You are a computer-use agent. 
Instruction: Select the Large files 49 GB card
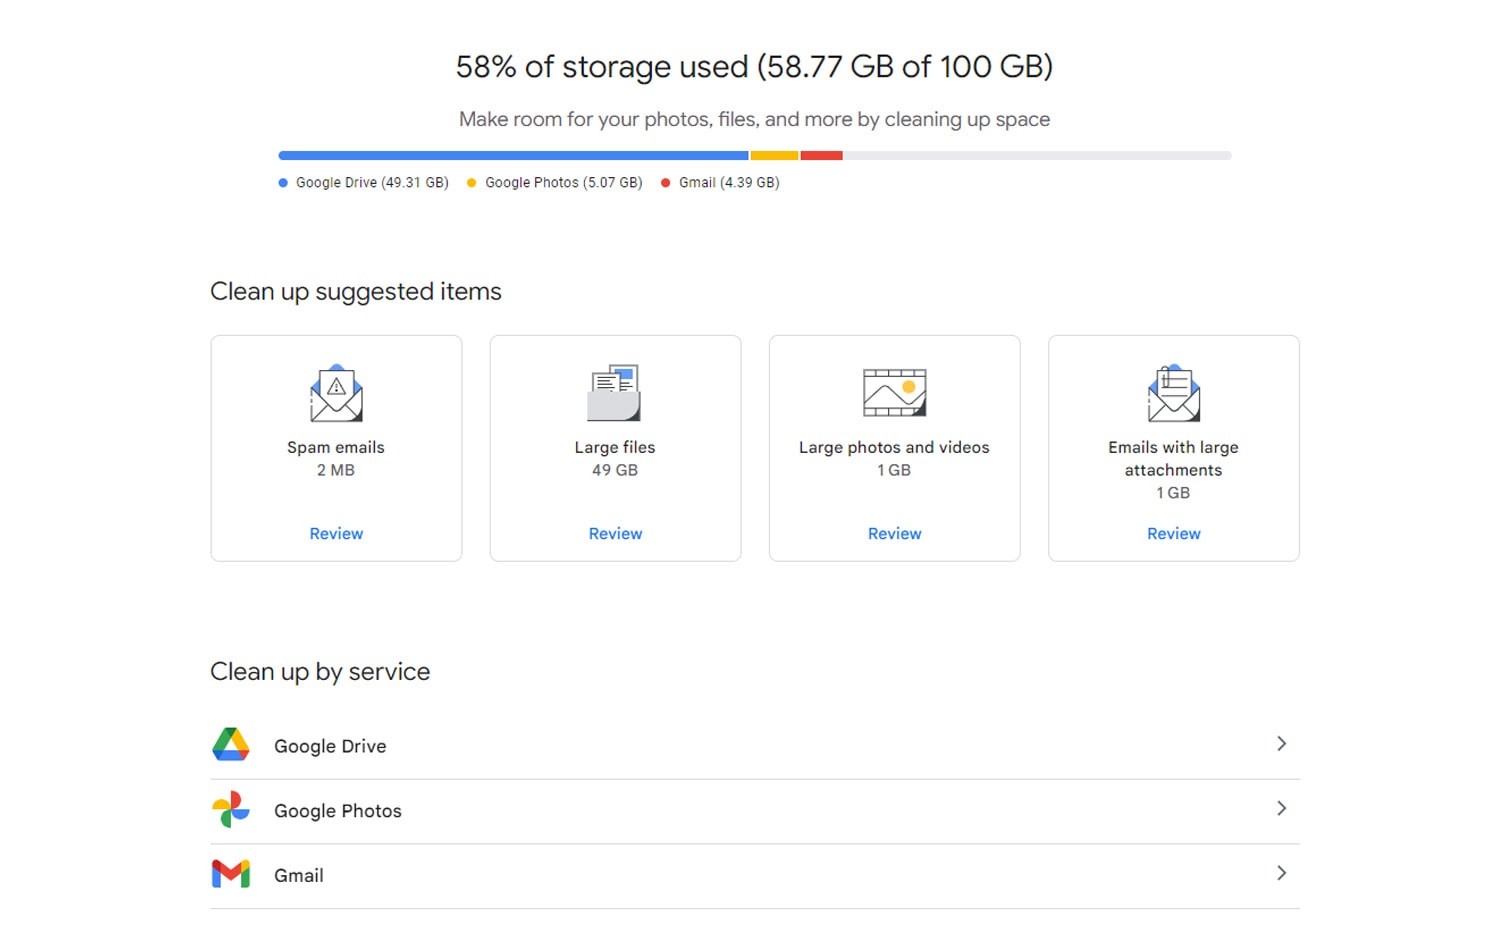614,448
